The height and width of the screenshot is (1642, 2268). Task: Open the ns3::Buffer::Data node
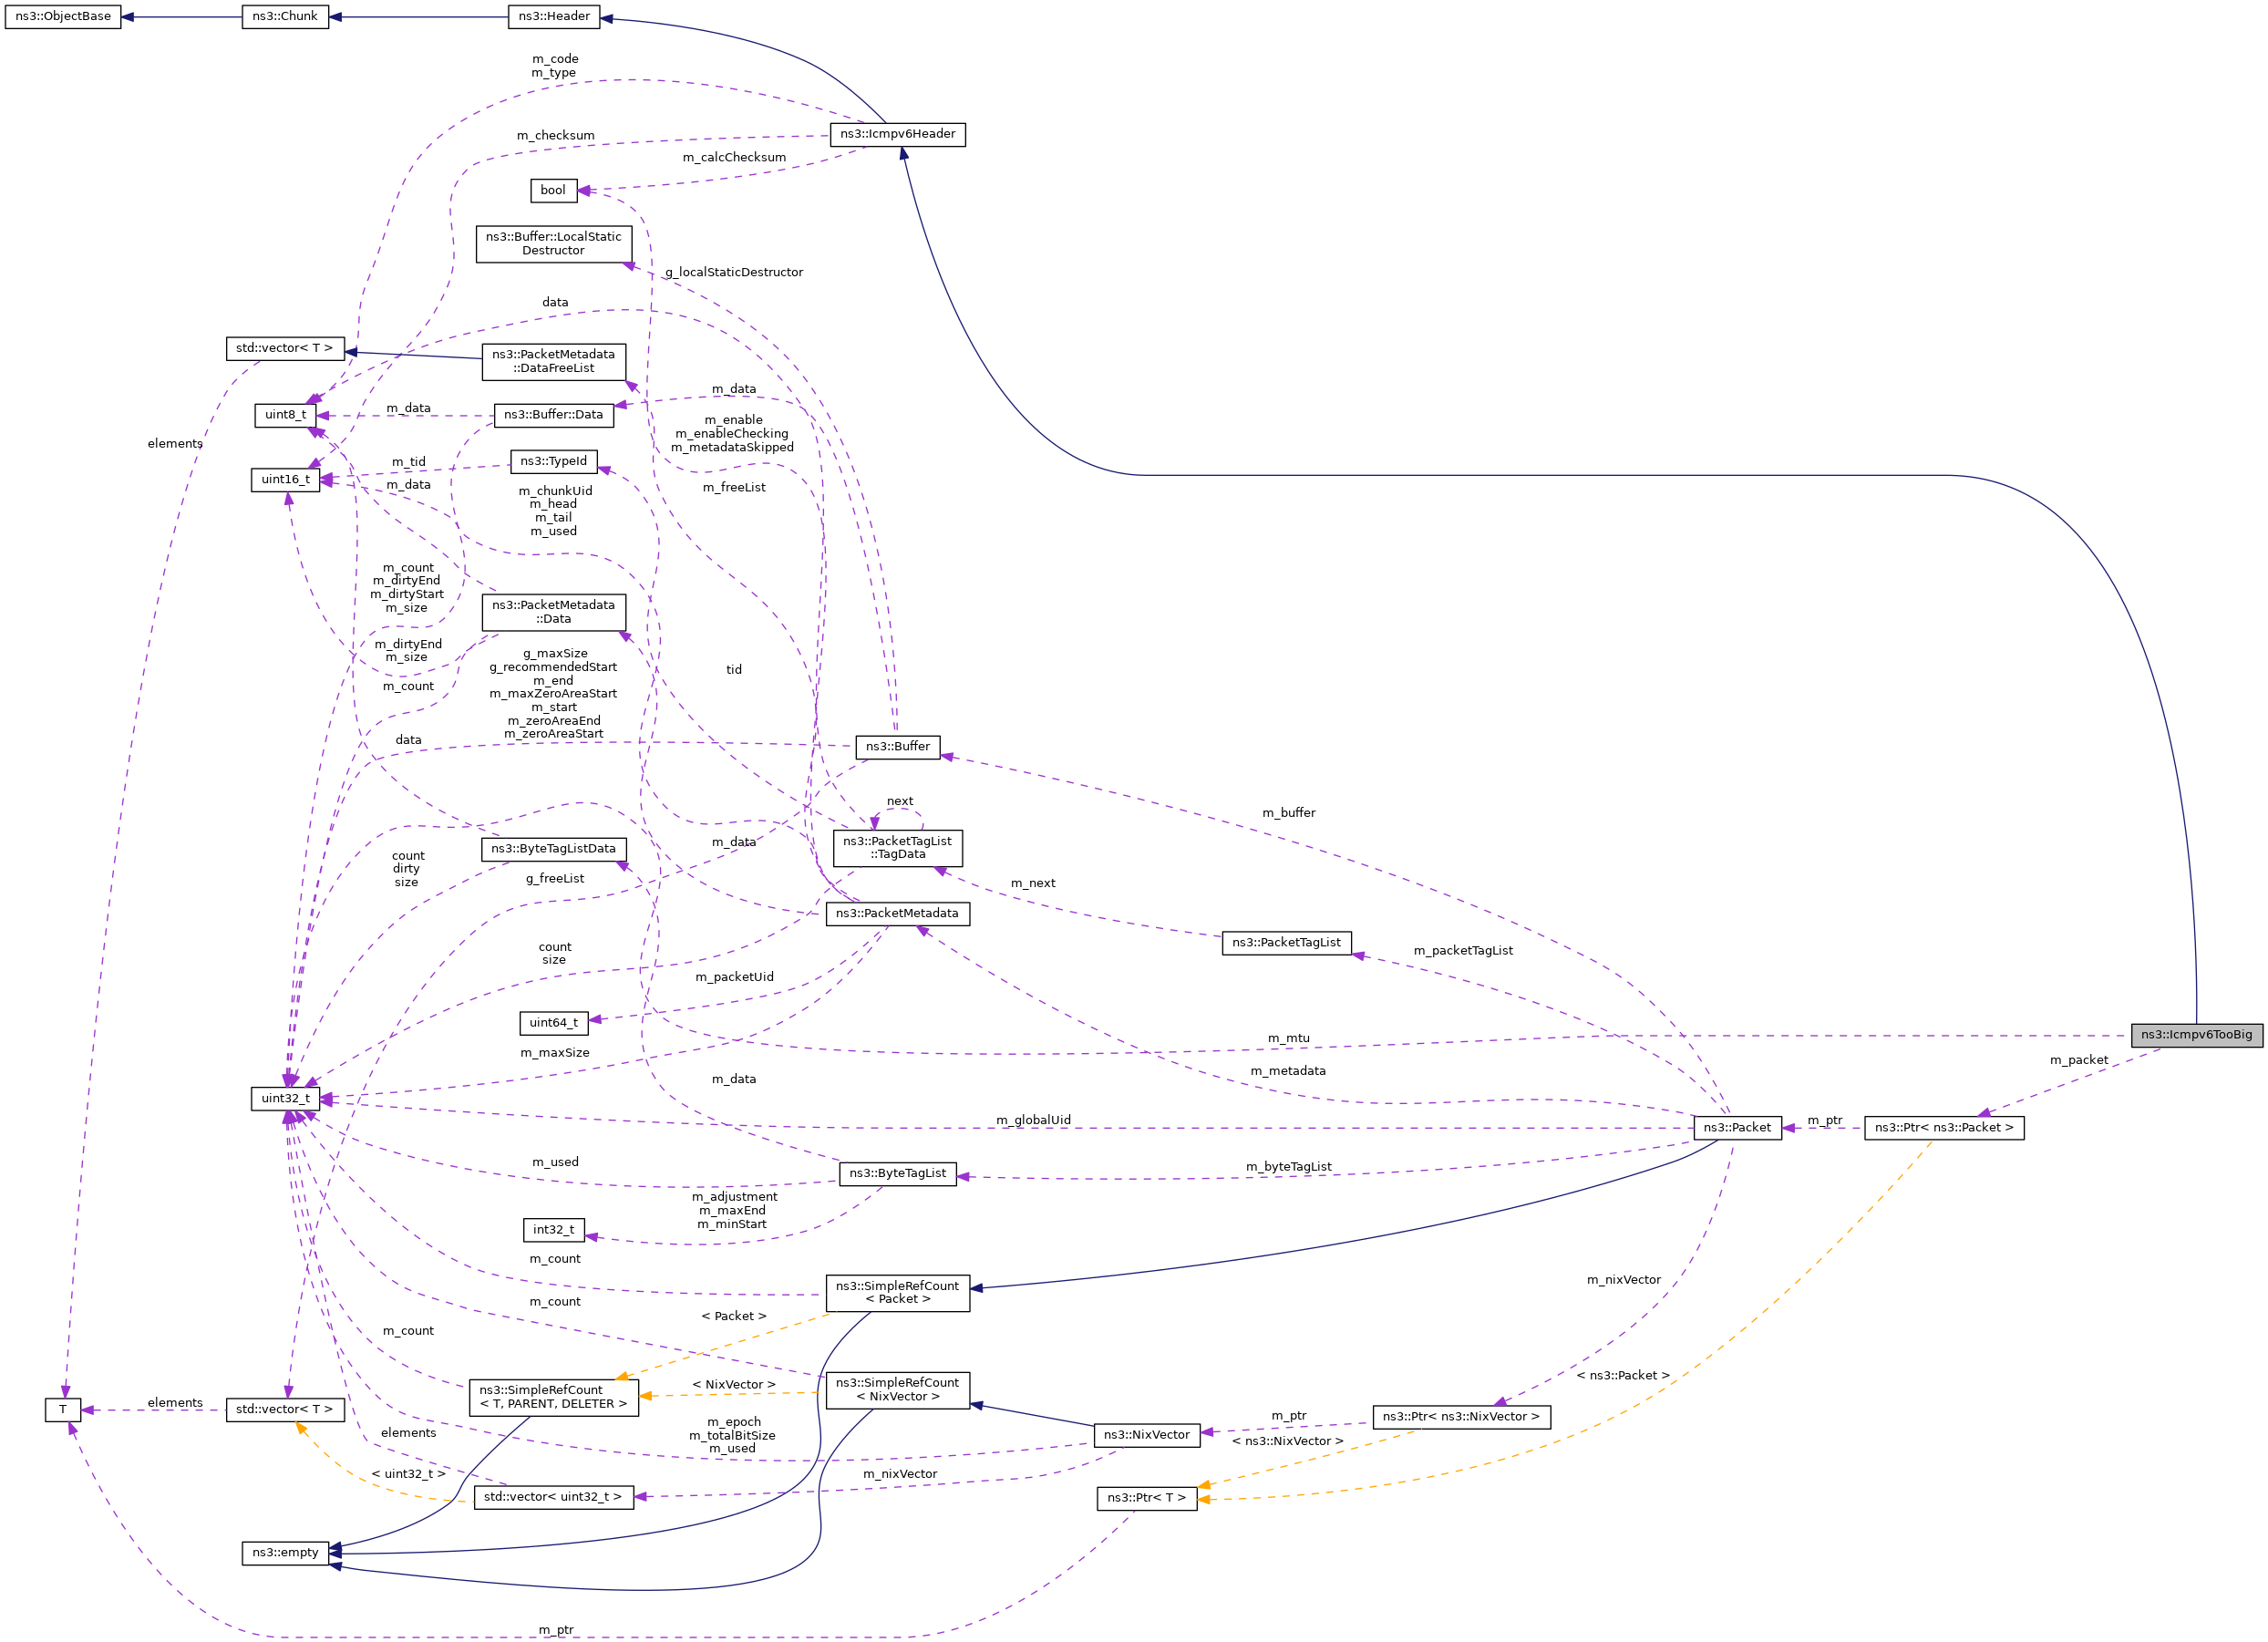(554, 415)
